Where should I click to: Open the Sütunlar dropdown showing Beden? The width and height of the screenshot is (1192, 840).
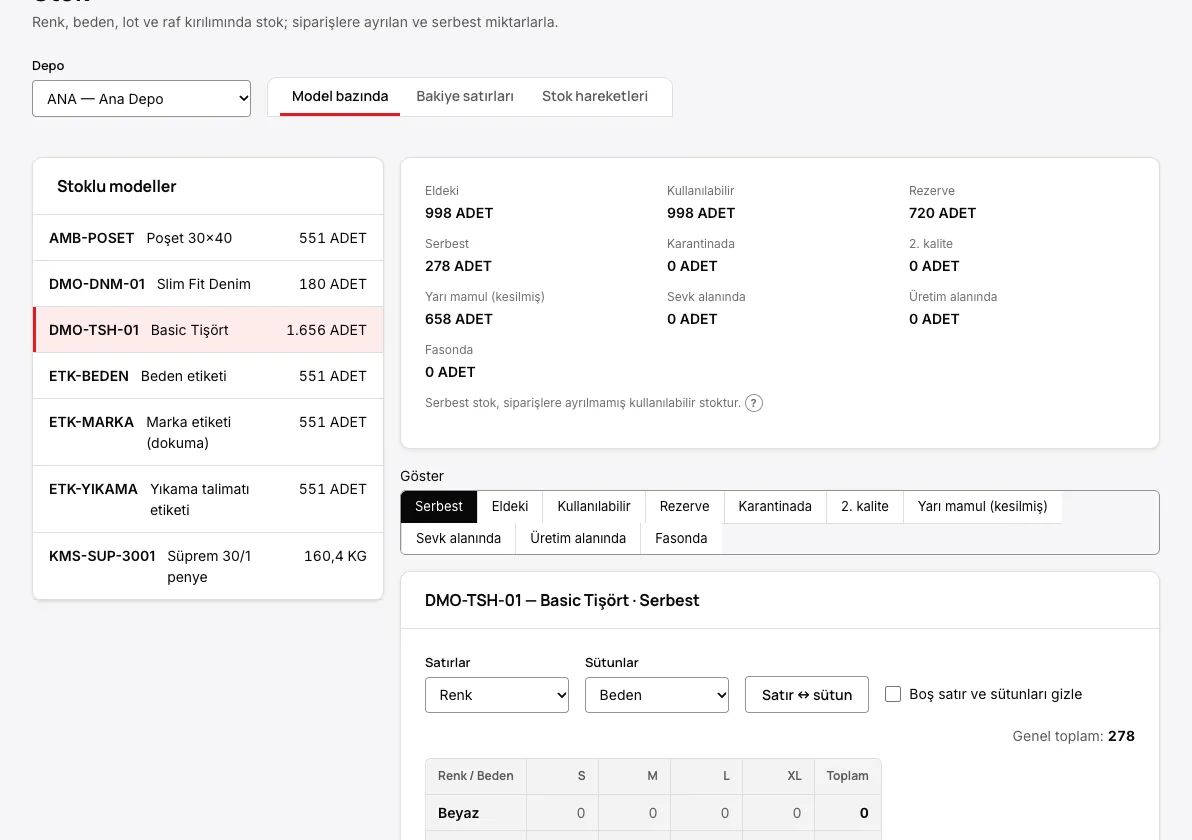point(657,695)
